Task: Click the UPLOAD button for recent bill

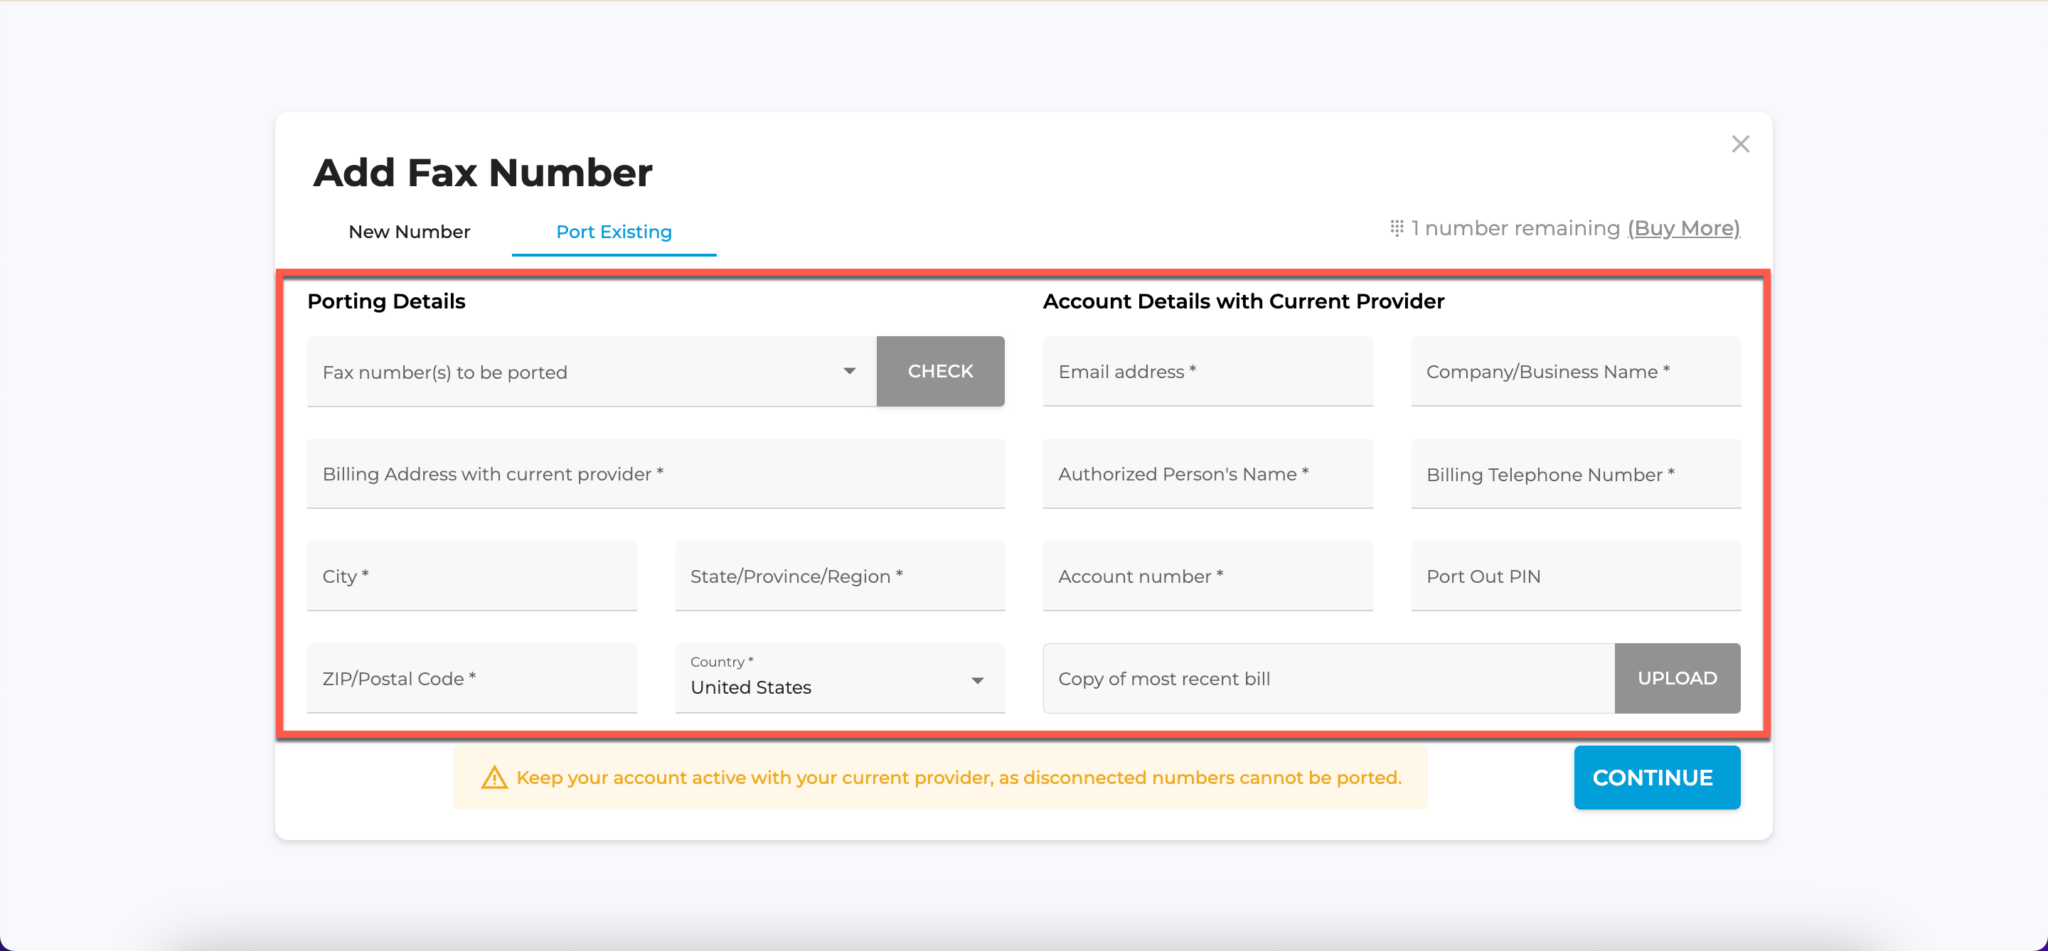Action: click(x=1677, y=678)
